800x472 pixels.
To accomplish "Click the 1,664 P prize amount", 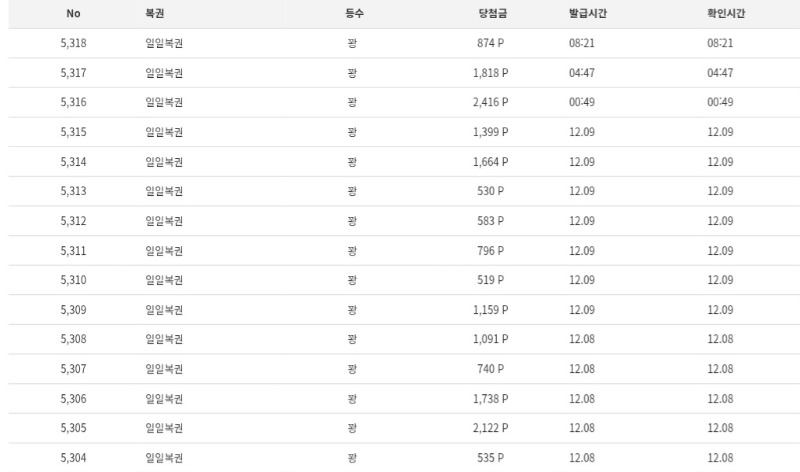I will point(491,162).
